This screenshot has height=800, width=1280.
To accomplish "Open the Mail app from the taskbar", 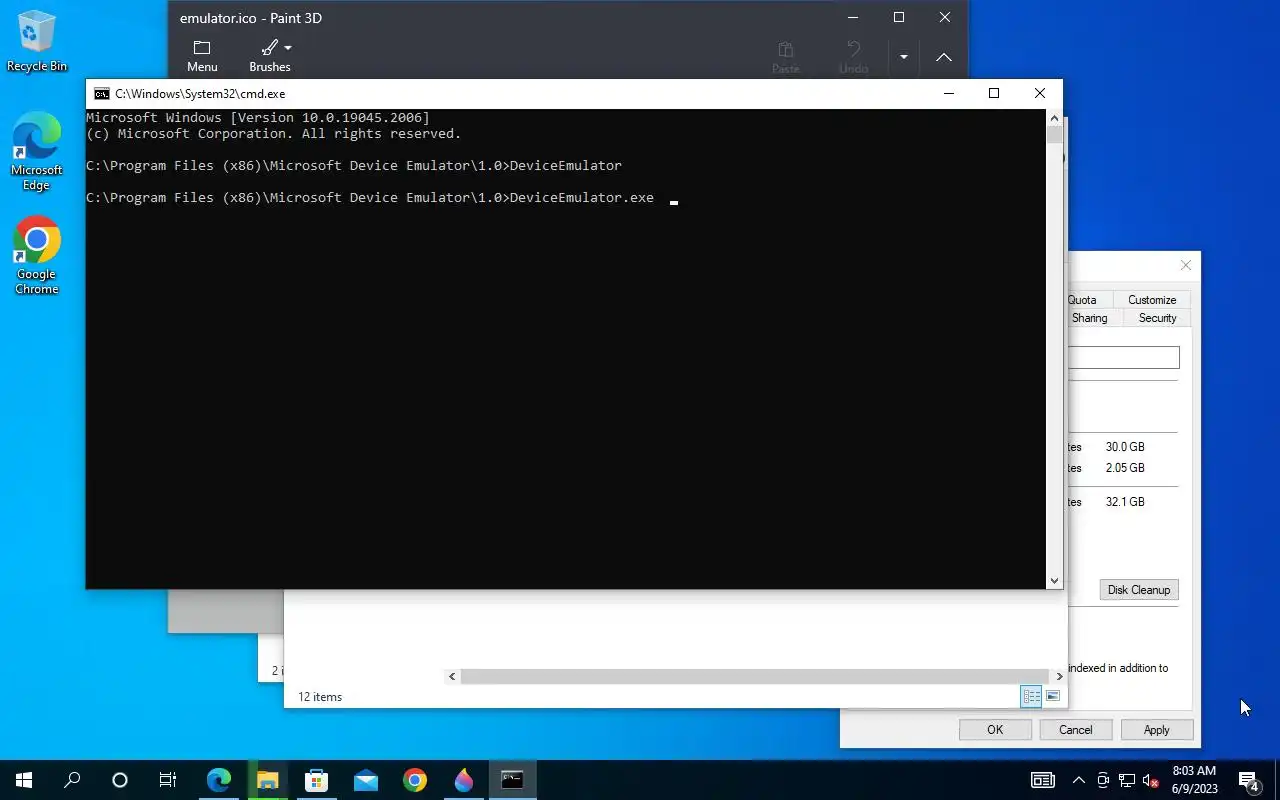I will pyautogui.click(x=366, y=780).
